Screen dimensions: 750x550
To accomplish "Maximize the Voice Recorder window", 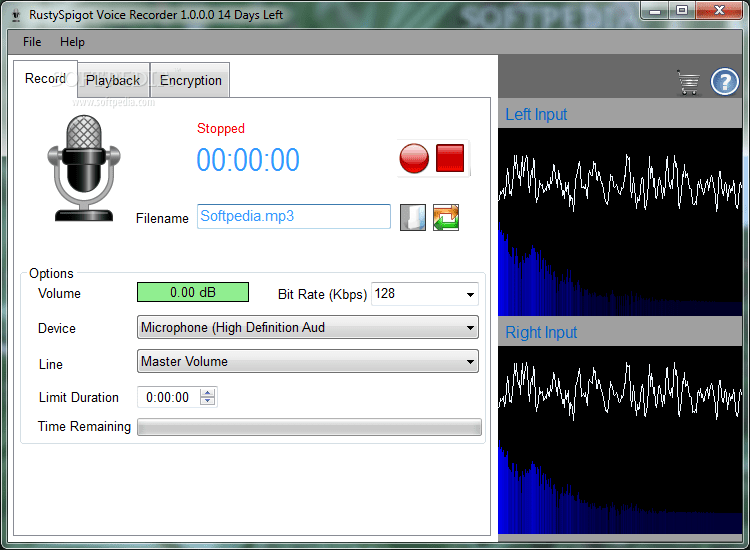I will click(x=682, y=11).
